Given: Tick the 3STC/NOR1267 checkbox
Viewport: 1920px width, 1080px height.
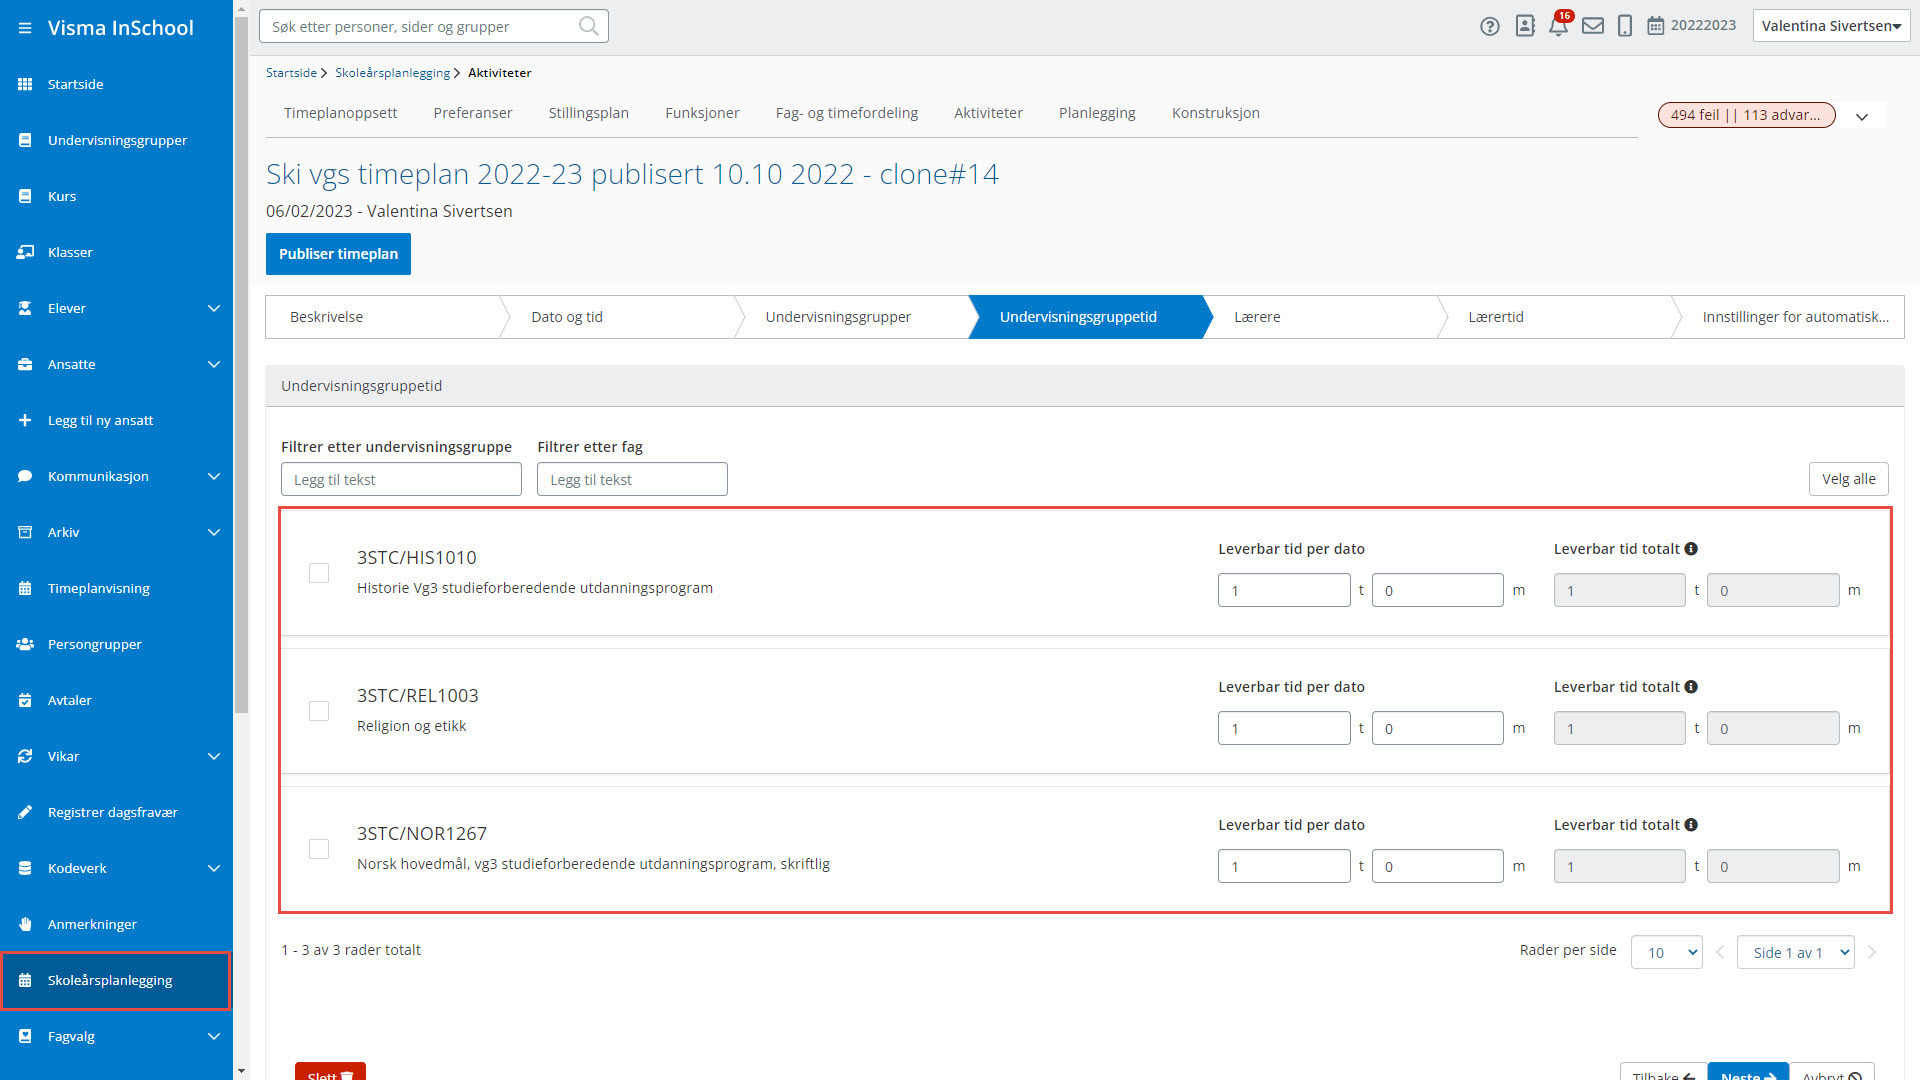Looking at the screenshot, I should (319, 849).
